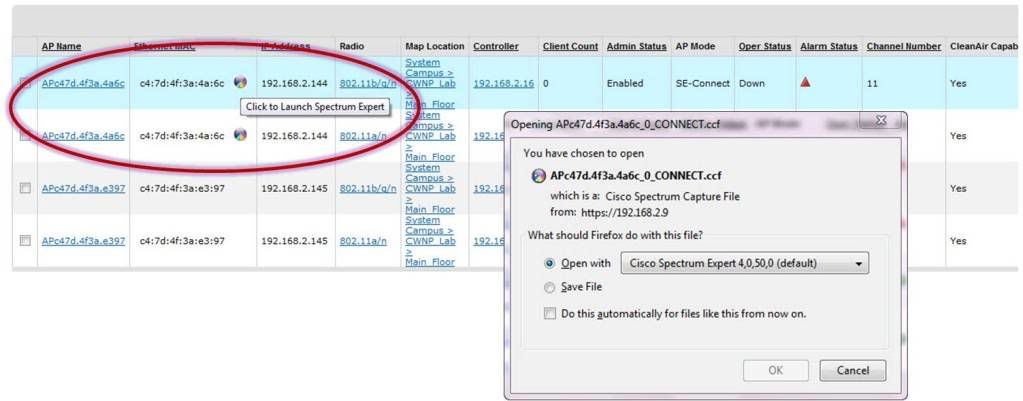The image size is (1023, 401).
Task: Open 802.11b/g/n radio link for 192.168.2.144
Action: point(368,83)
